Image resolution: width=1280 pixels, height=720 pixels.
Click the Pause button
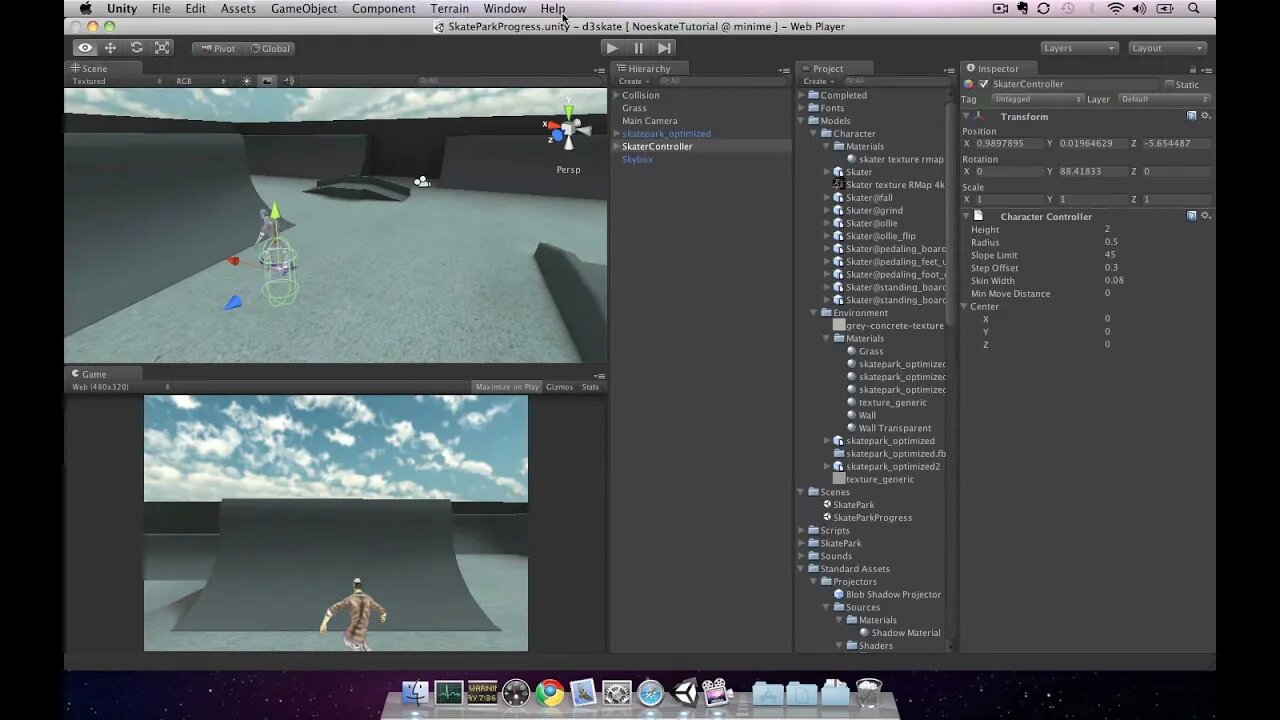pyautogui.click(x=638, y=48)
